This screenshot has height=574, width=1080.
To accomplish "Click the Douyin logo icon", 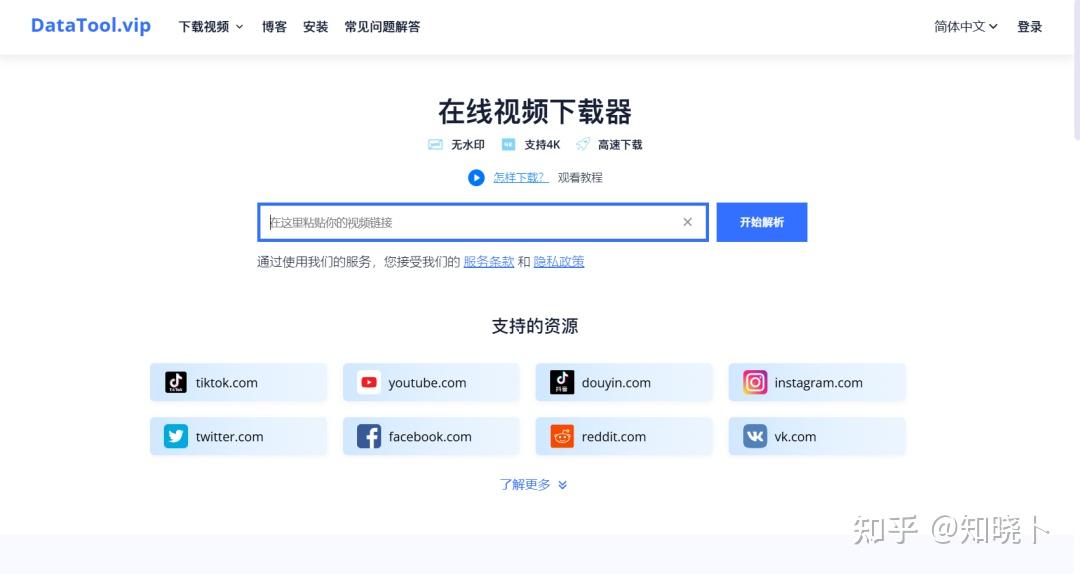I will pos(562,382).
